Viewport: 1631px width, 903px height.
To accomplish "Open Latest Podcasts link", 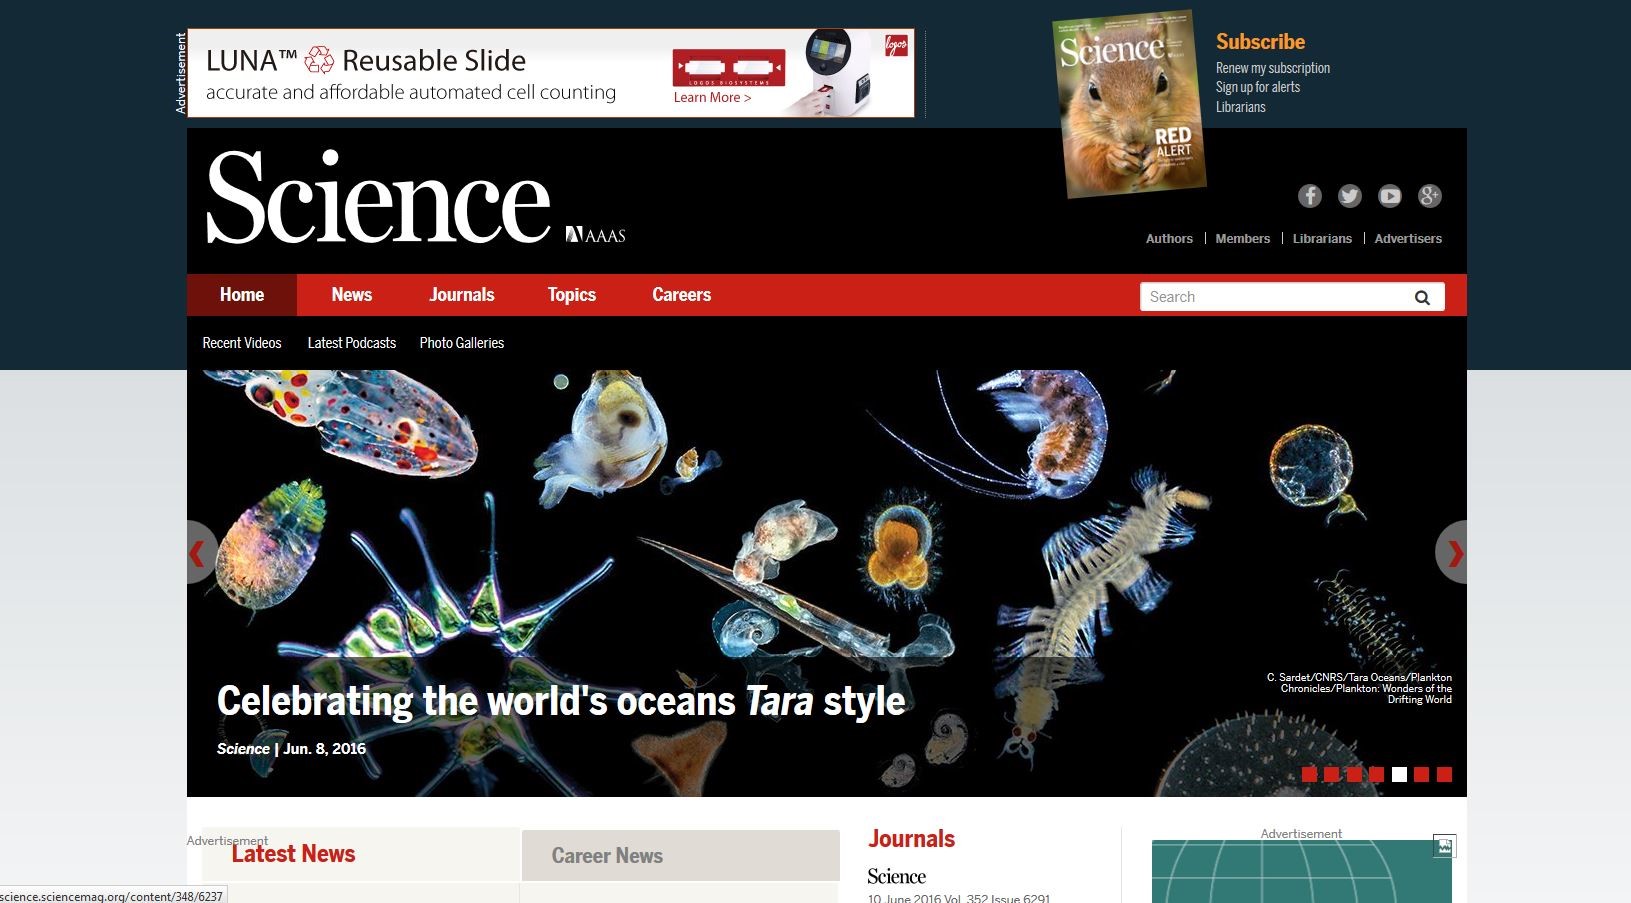I will click(x=352, y=343).
